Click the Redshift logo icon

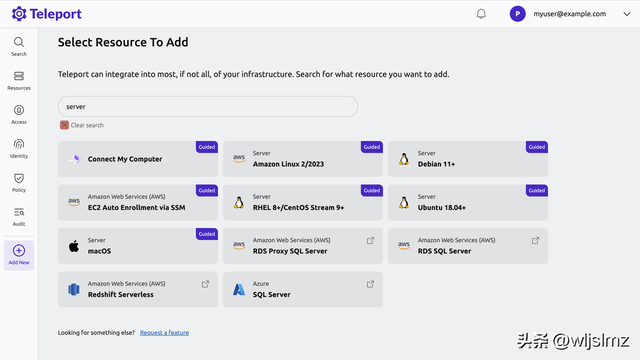coord(74,289)
